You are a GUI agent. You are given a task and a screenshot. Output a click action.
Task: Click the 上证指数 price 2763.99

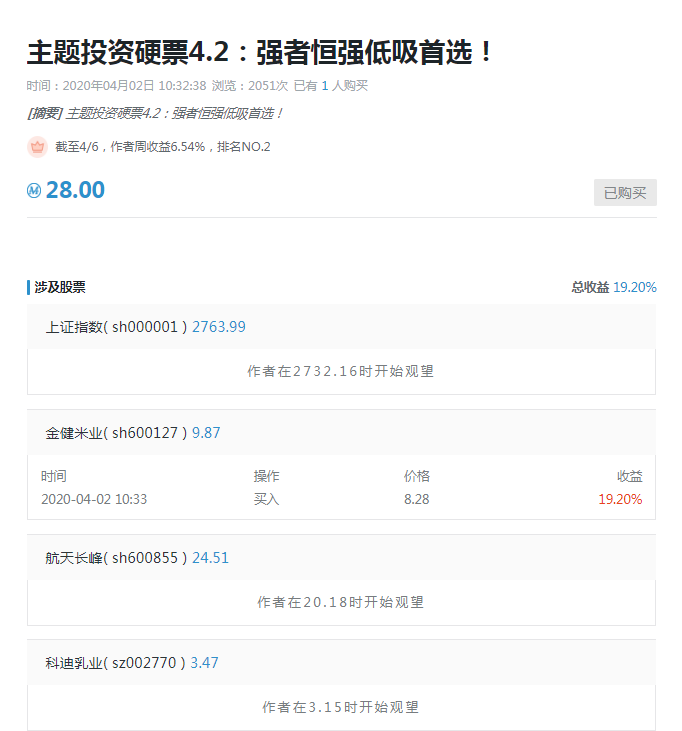click(x=219, y=327)
